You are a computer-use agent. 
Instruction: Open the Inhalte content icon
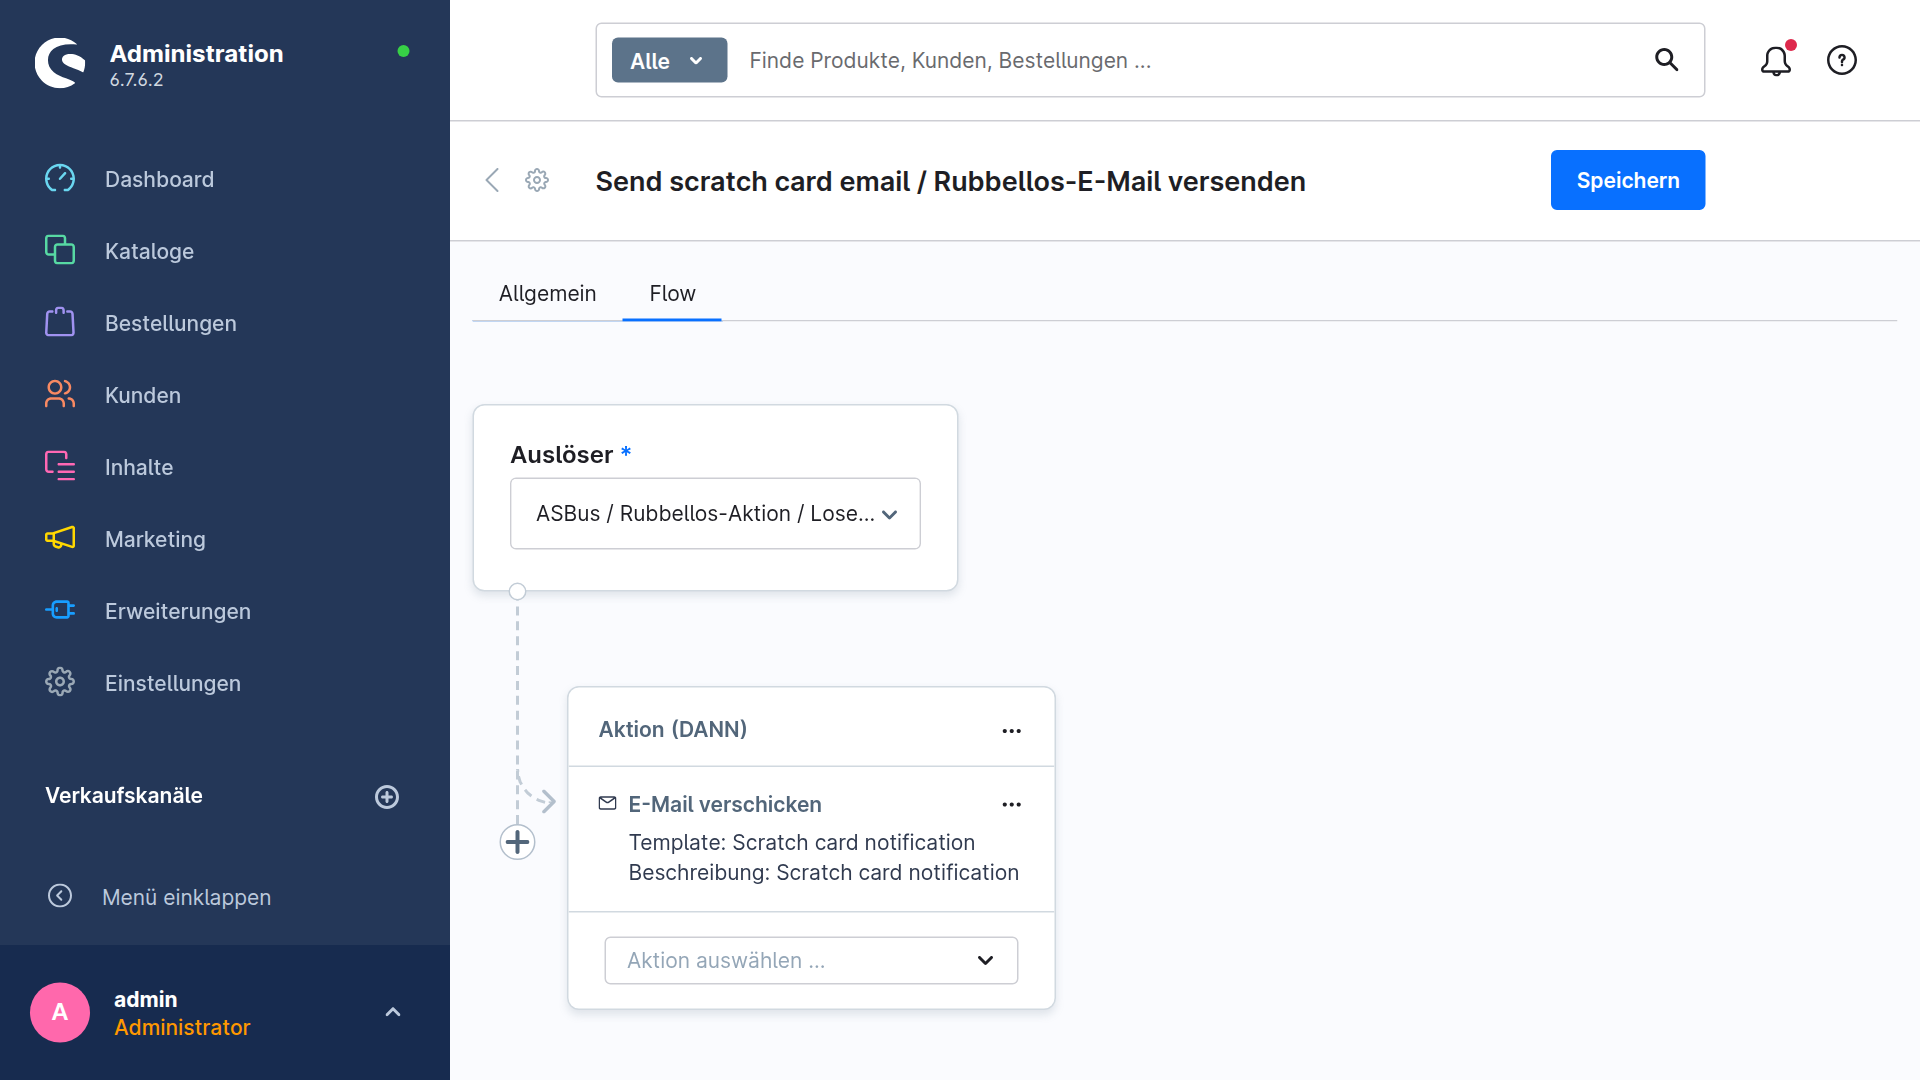click(60, 466)
